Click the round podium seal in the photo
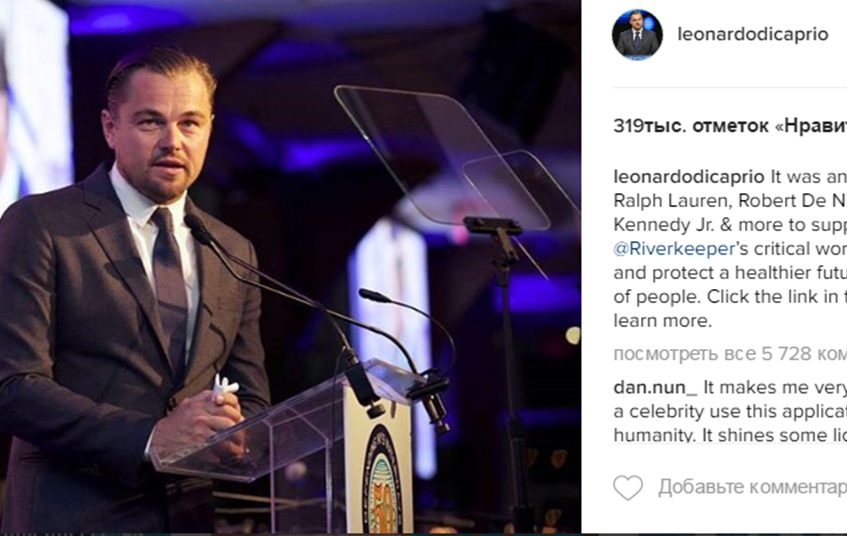Screen dimensions: 847x536 [x=382, y=481]
